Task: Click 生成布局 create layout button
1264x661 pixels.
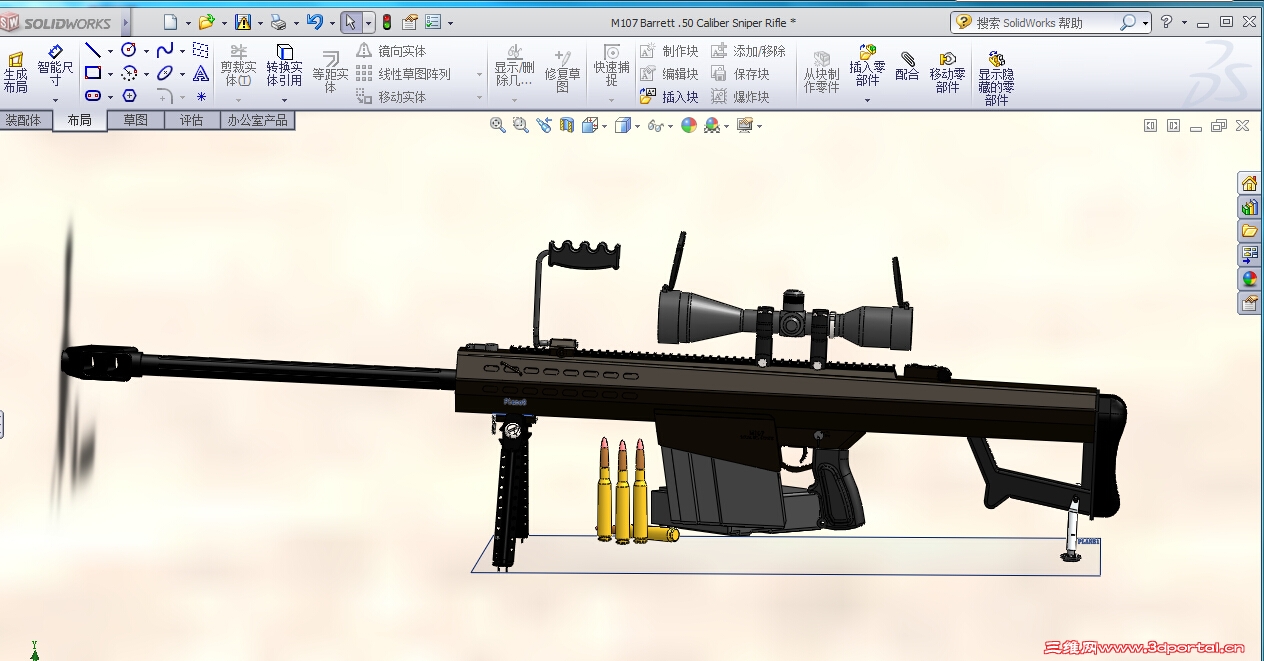Action: pos(15,73)
